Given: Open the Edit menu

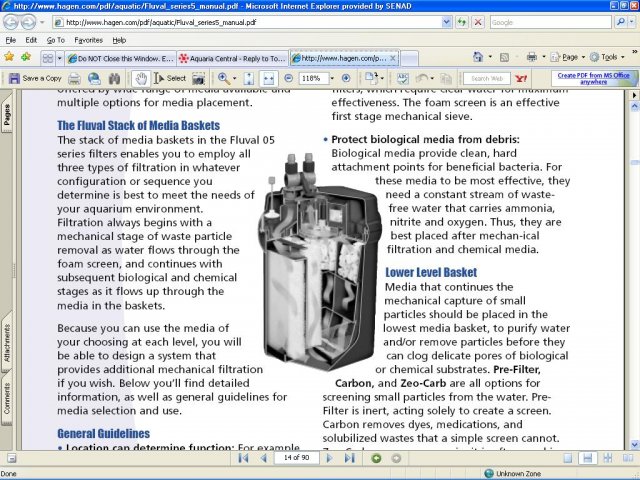Looking at the screenshot, I should tap(31, 40).
